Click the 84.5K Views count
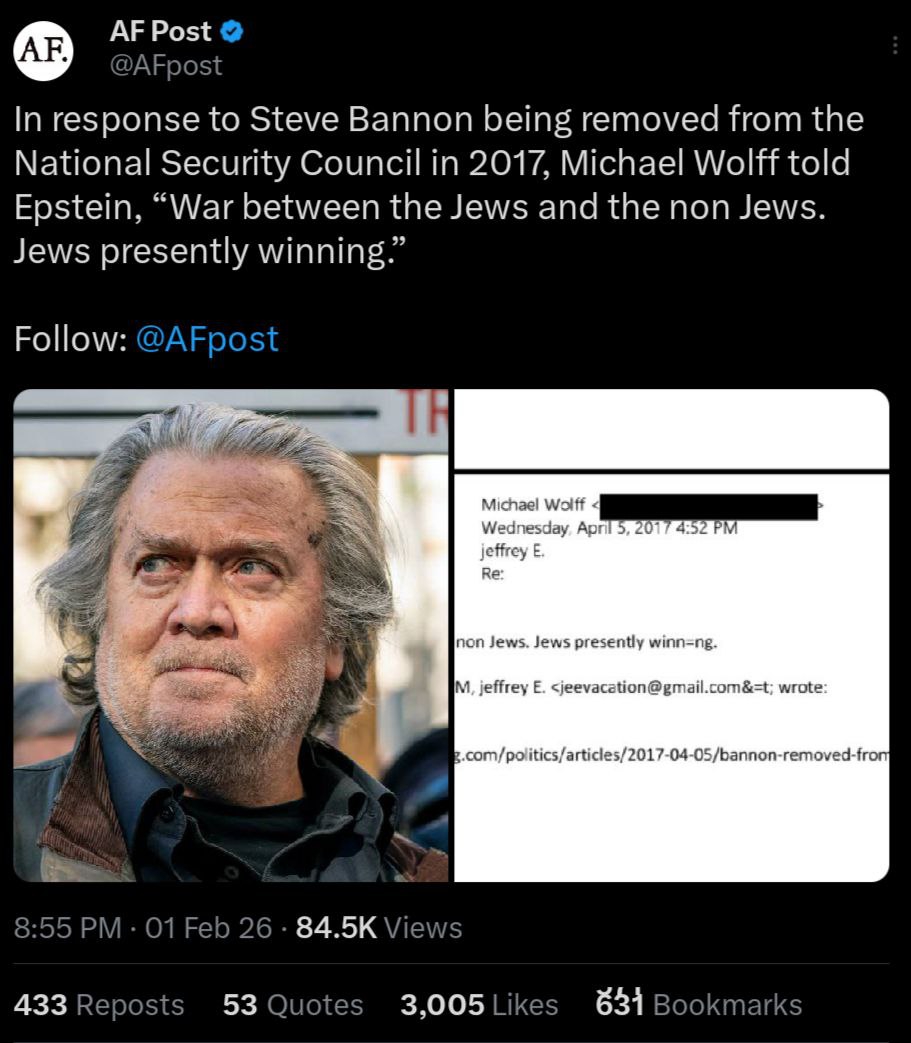Viewport: 911px width, 1043px height. coord(379,928)
